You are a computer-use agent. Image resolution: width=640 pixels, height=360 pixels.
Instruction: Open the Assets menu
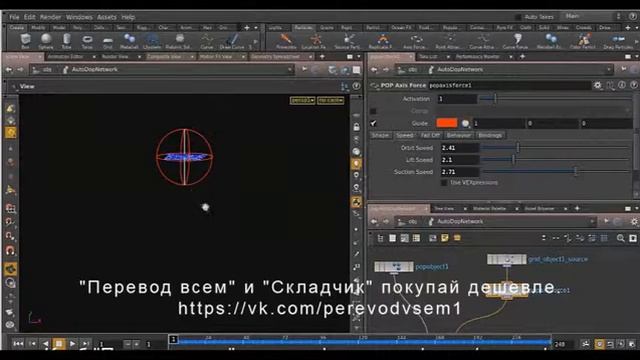click(107, 17)
